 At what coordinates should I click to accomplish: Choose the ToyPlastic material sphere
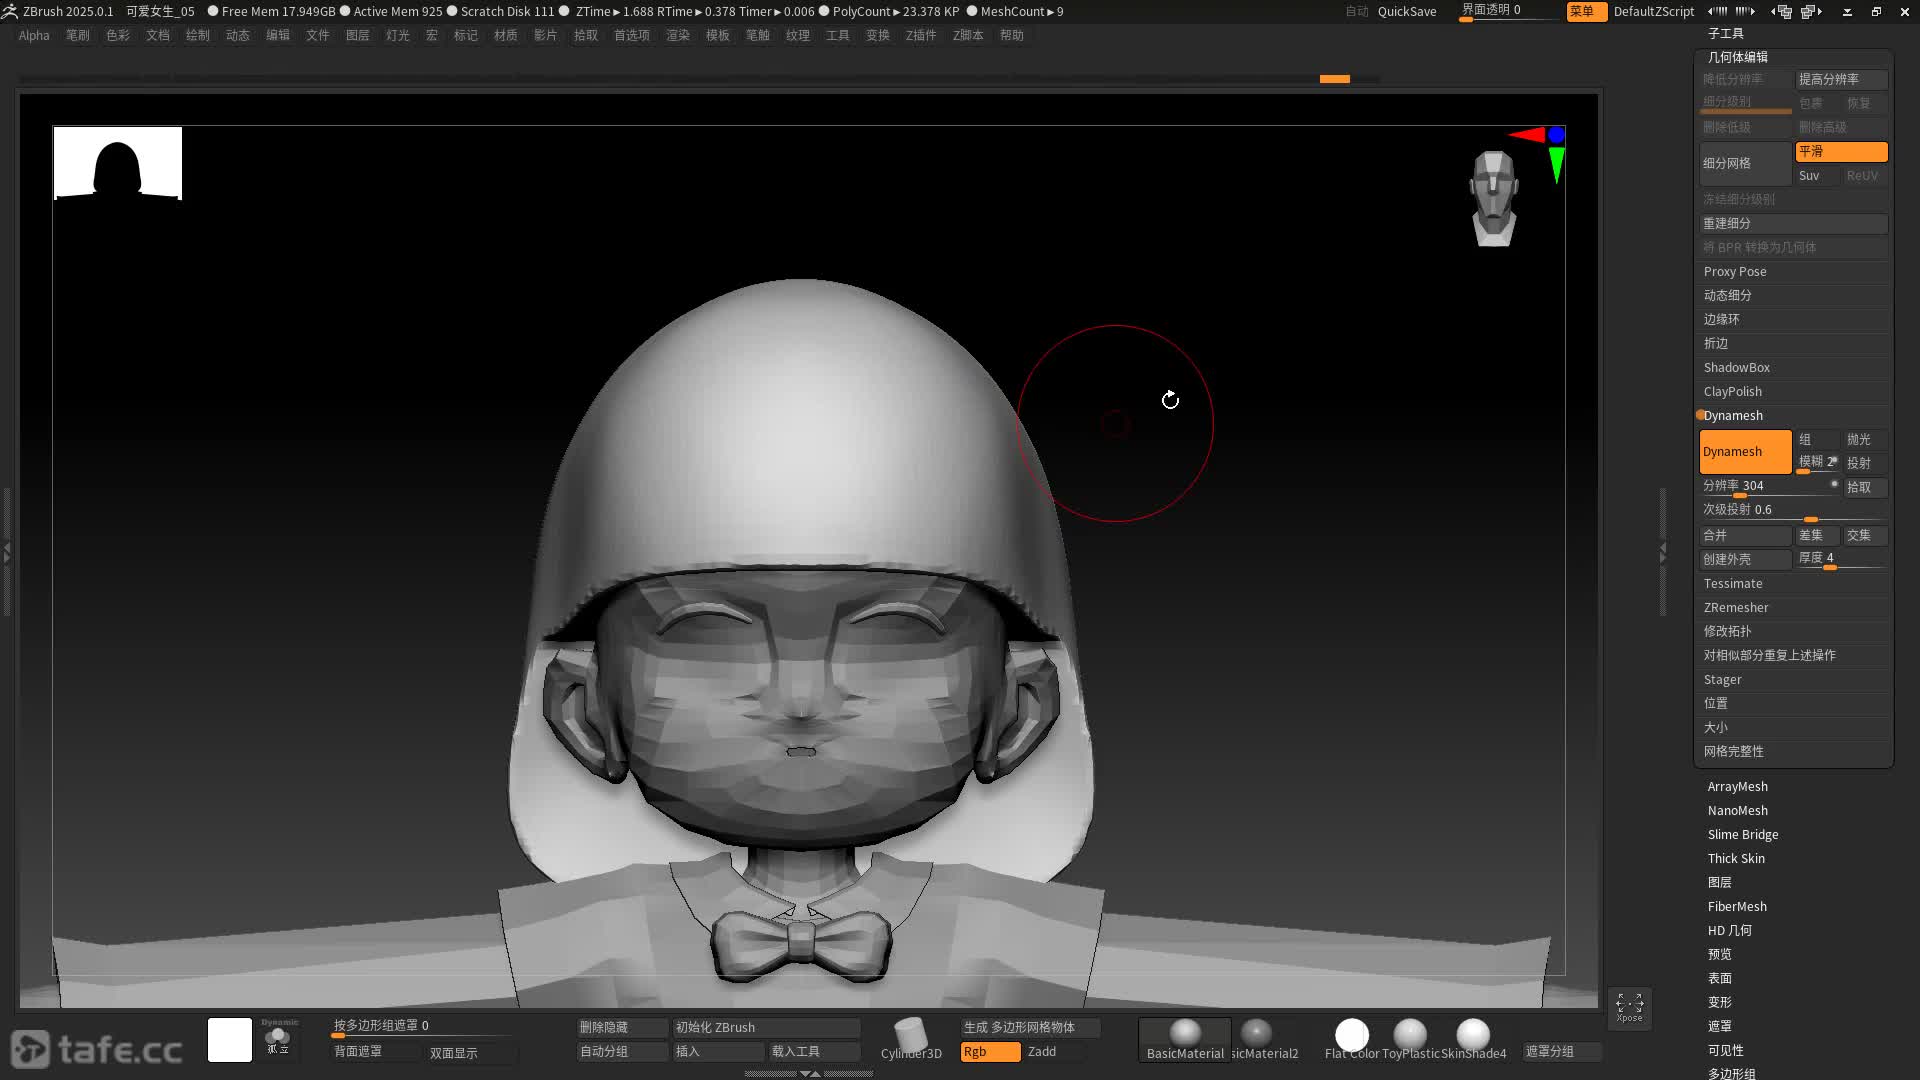(x=1410, y=1038)
